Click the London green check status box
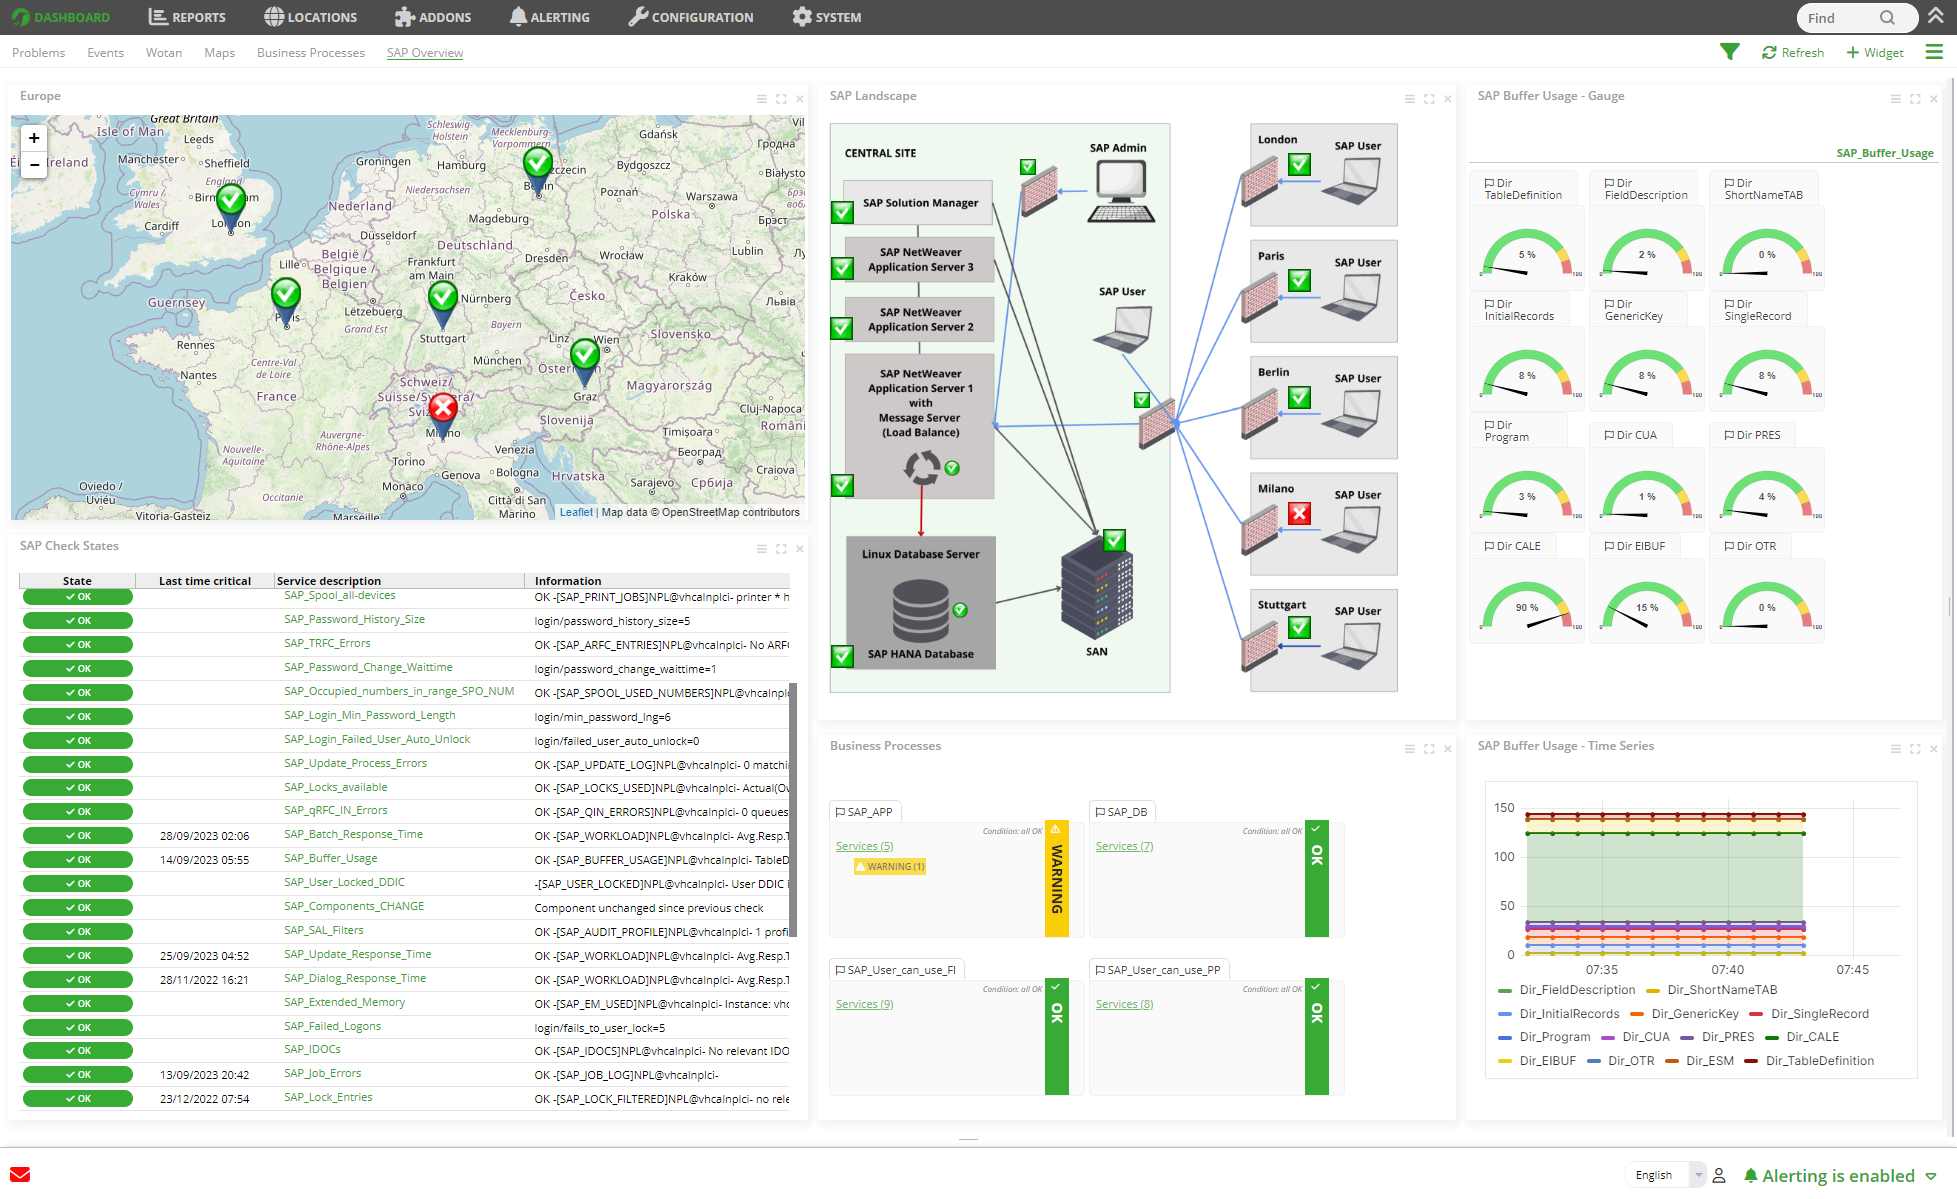 pos(1299,165)
